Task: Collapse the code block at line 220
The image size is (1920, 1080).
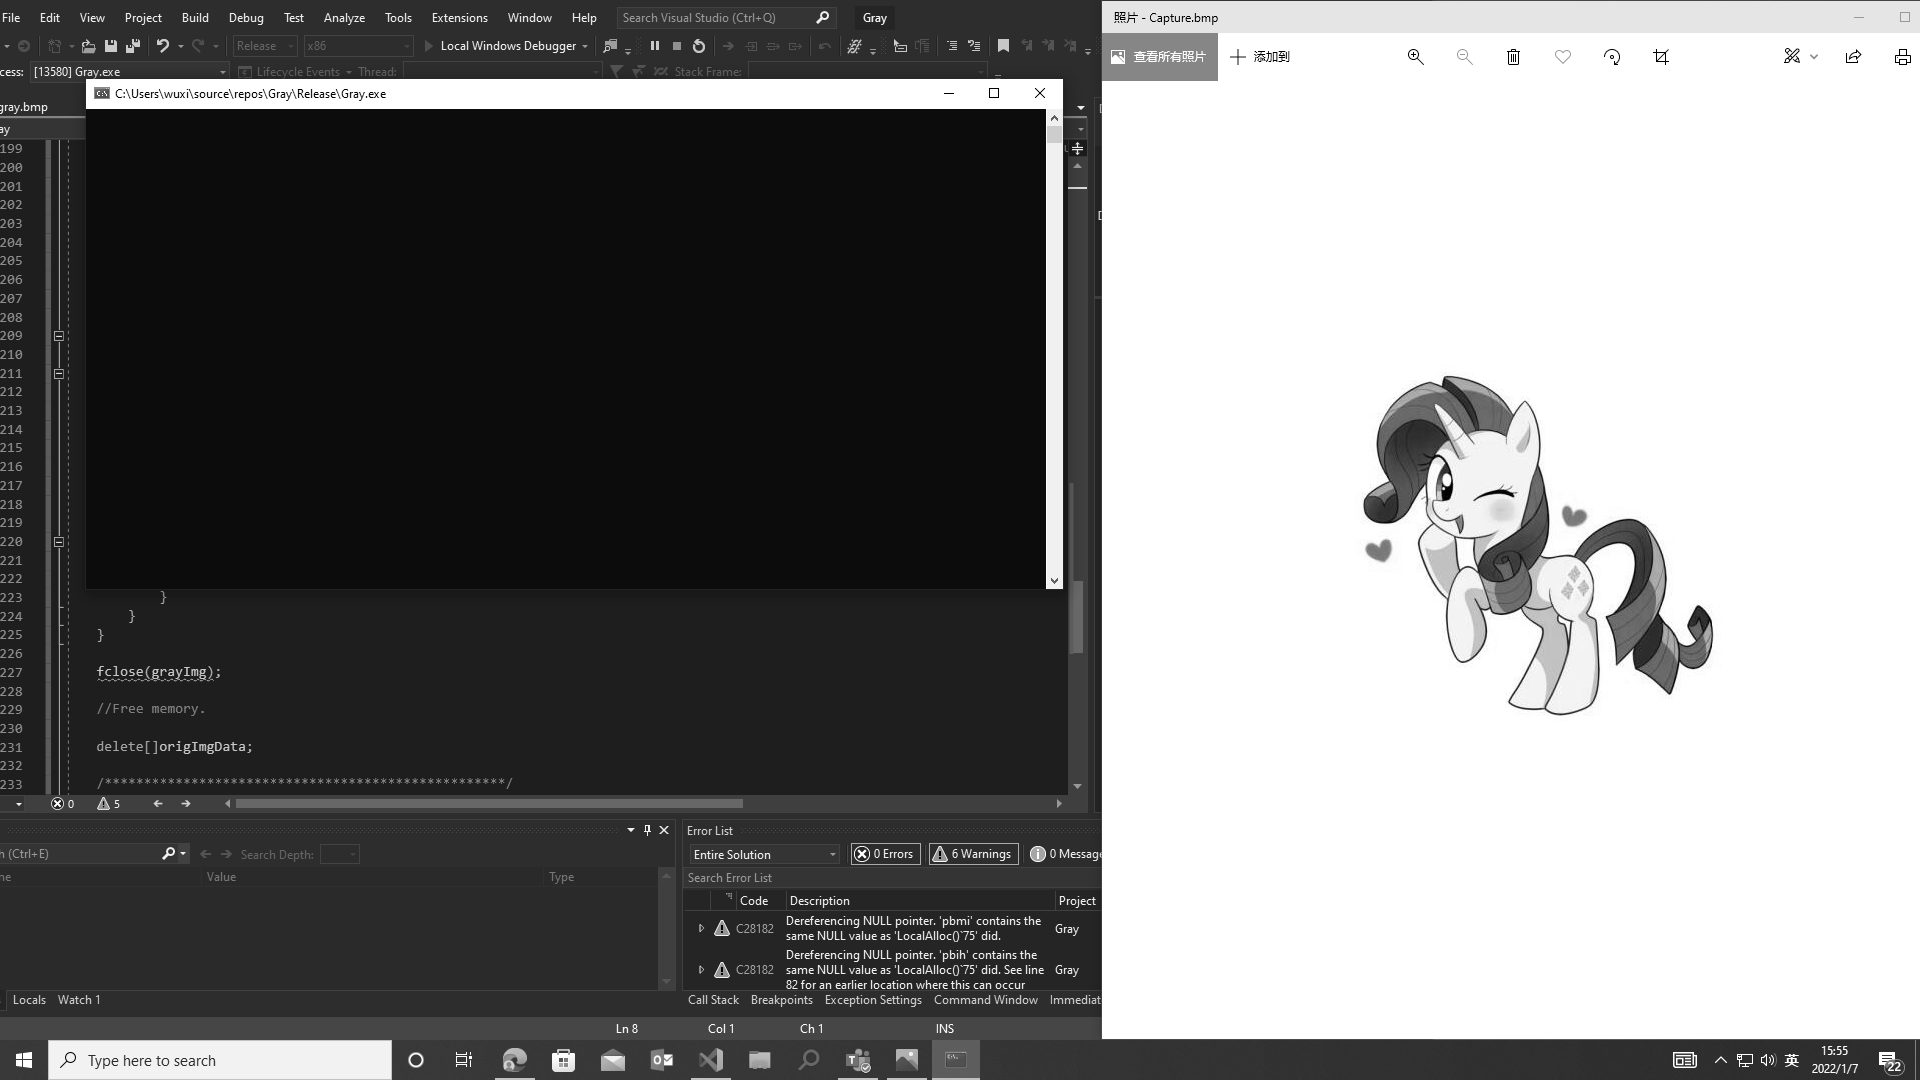Action: (59, 542)
